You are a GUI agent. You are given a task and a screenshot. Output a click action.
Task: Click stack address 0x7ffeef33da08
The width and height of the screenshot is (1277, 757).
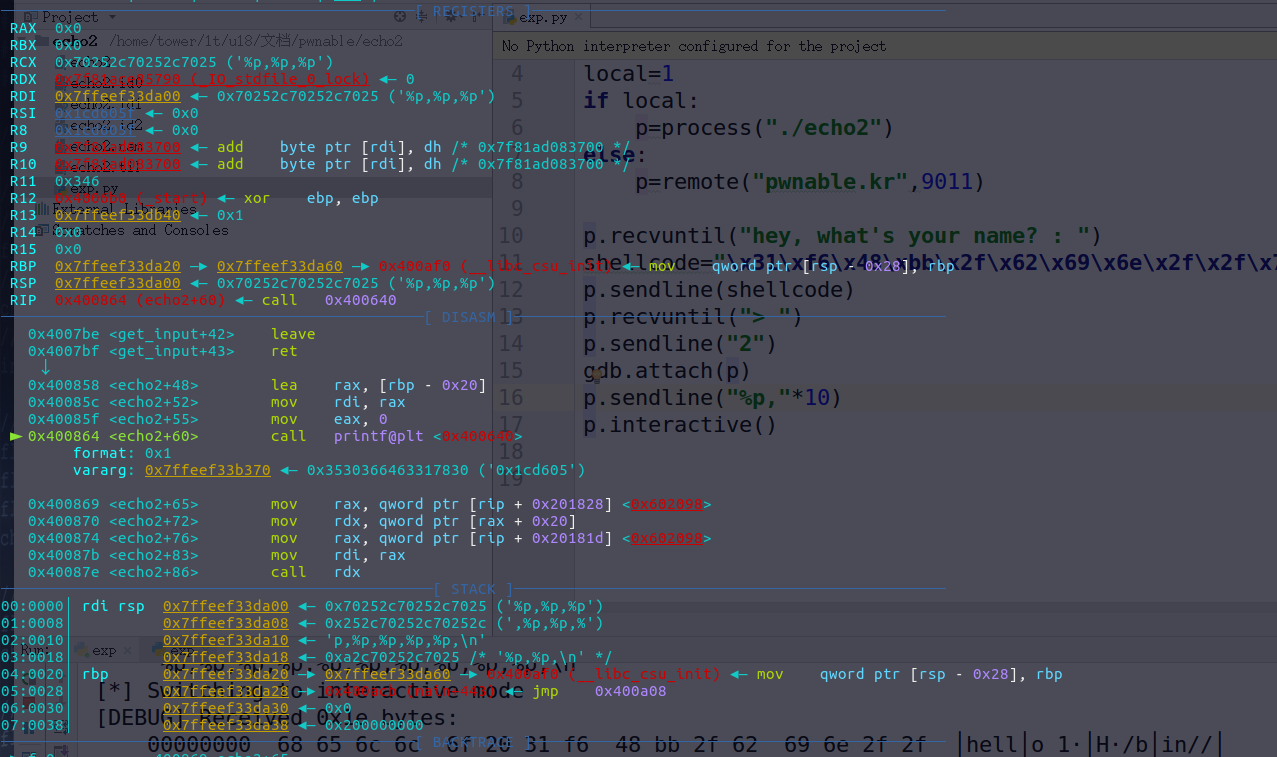[x=225, y=623]
